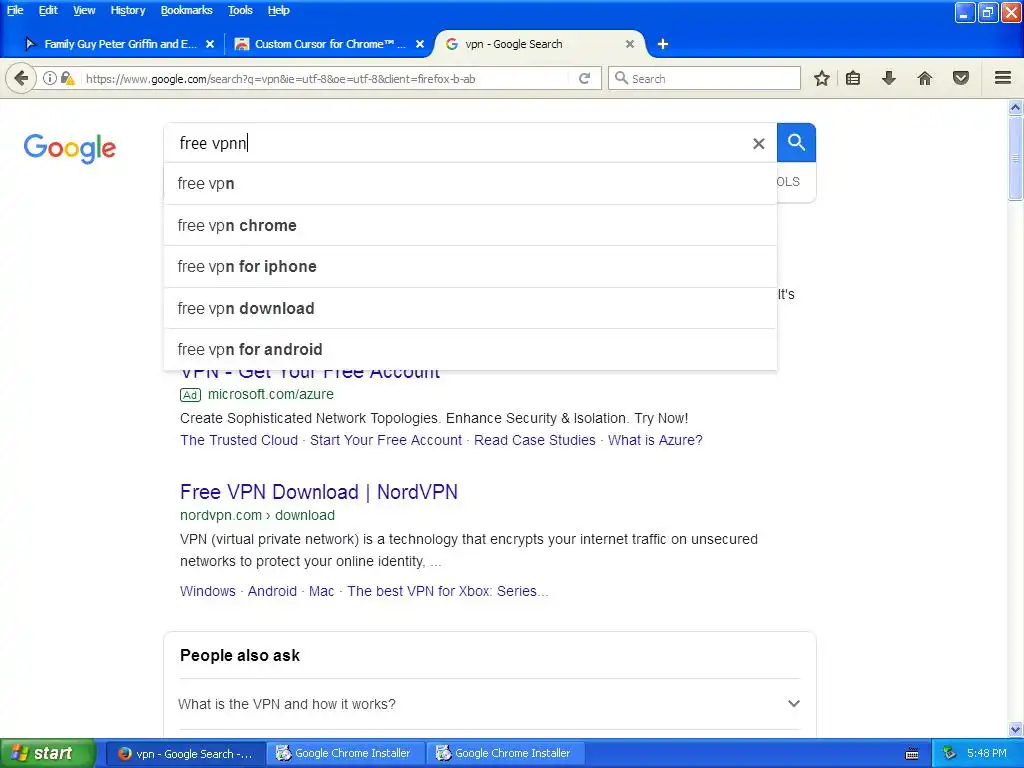Expand 'What is the VPN and how it works?'

tap(488, 704)
